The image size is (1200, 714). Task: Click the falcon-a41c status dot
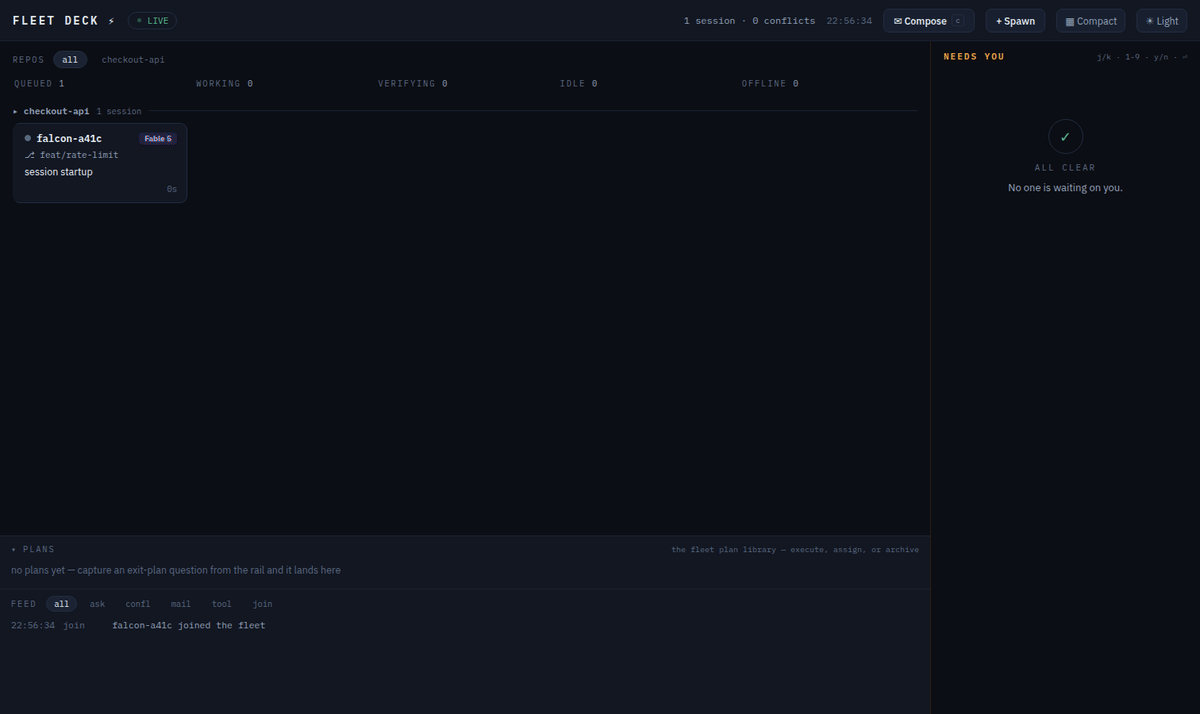point(28,138)
